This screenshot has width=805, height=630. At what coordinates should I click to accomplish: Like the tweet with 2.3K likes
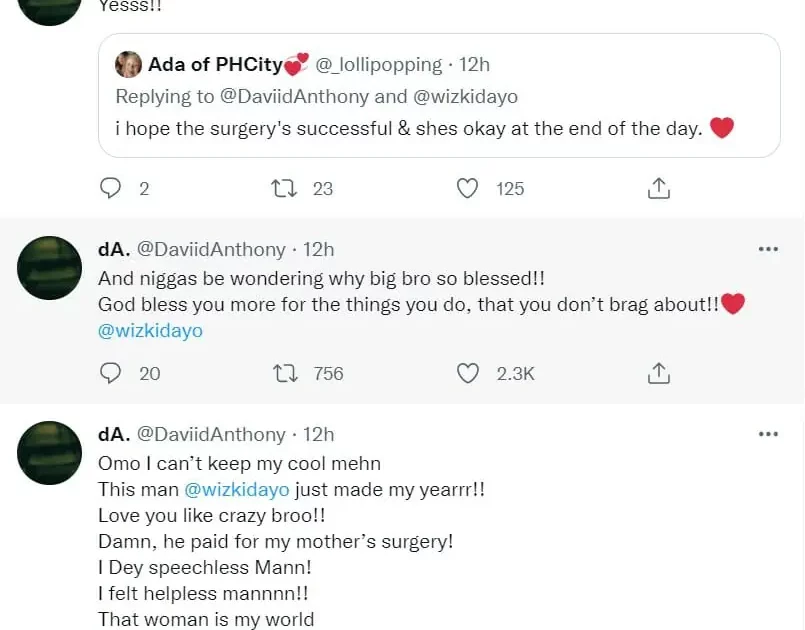[467, 373]
